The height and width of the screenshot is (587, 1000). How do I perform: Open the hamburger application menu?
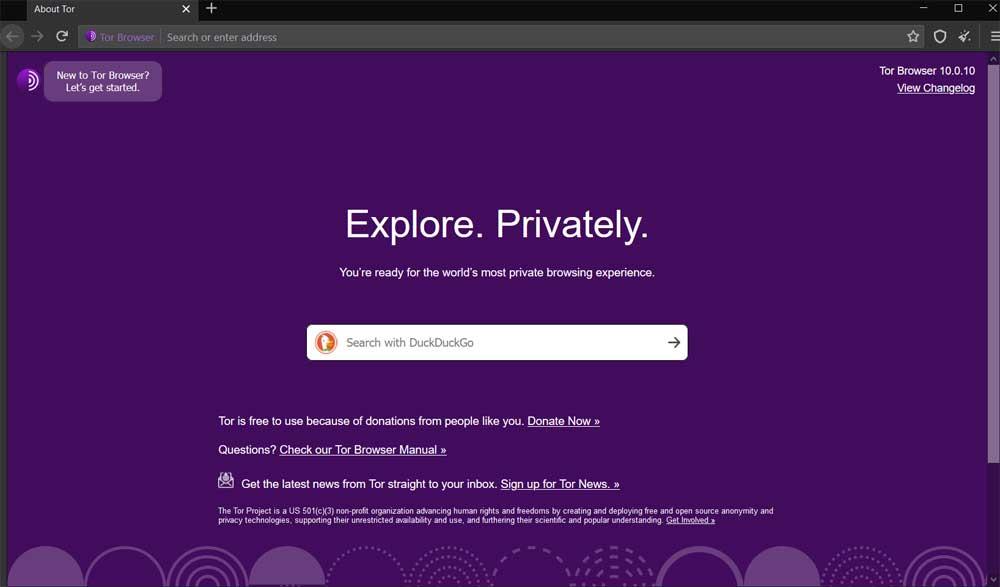coord(994,37)
